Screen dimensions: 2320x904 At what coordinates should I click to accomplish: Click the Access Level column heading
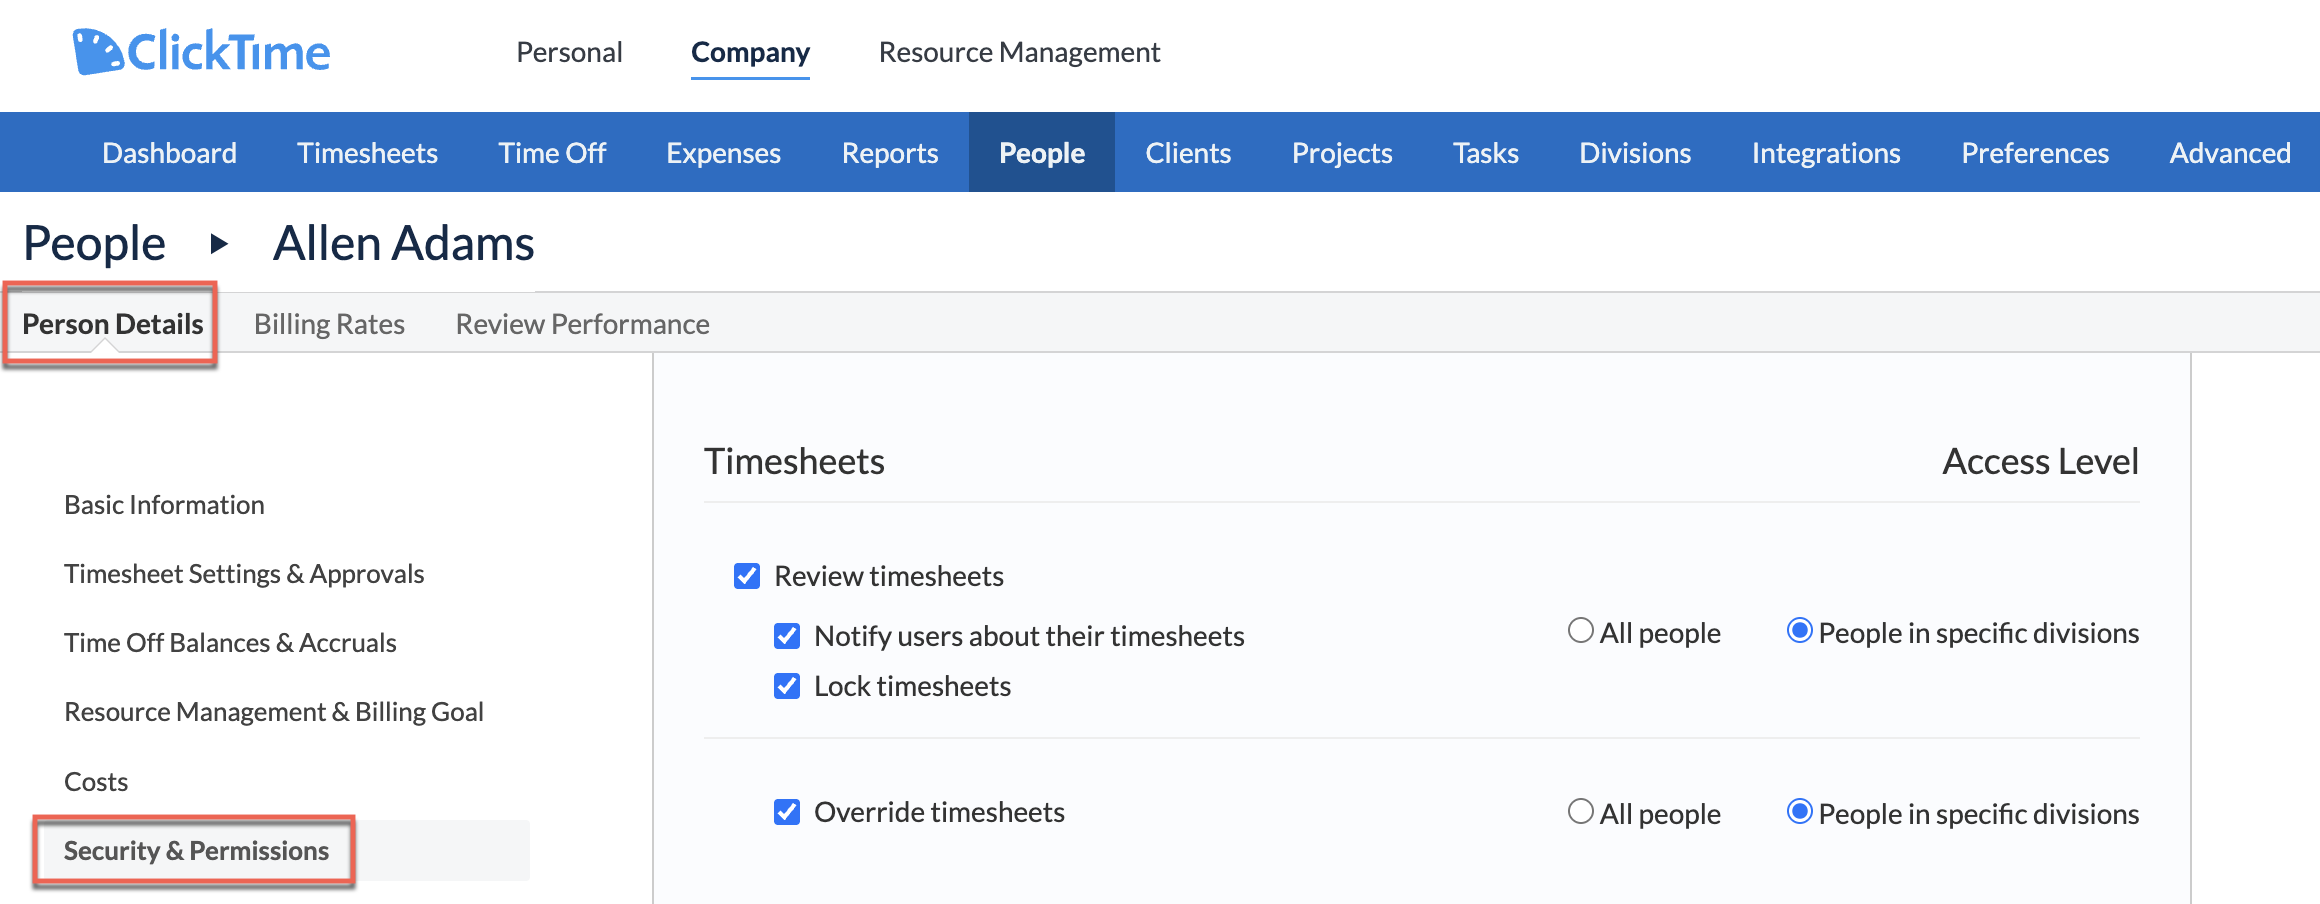coord(2040,461)
